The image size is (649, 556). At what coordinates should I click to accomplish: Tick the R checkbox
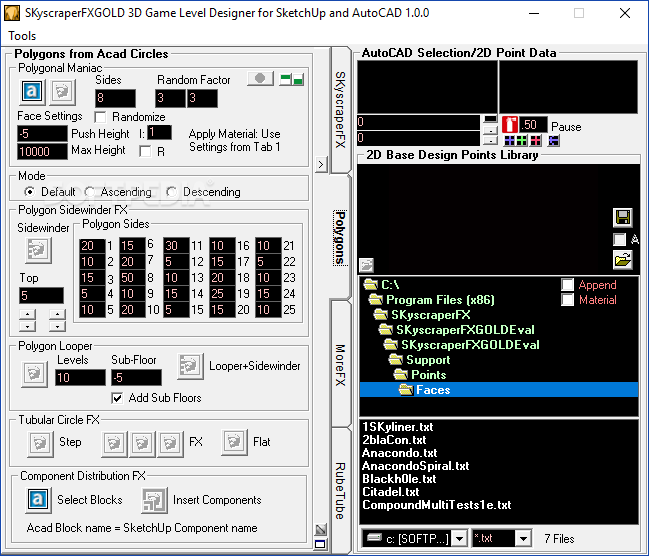coord(145,152)
